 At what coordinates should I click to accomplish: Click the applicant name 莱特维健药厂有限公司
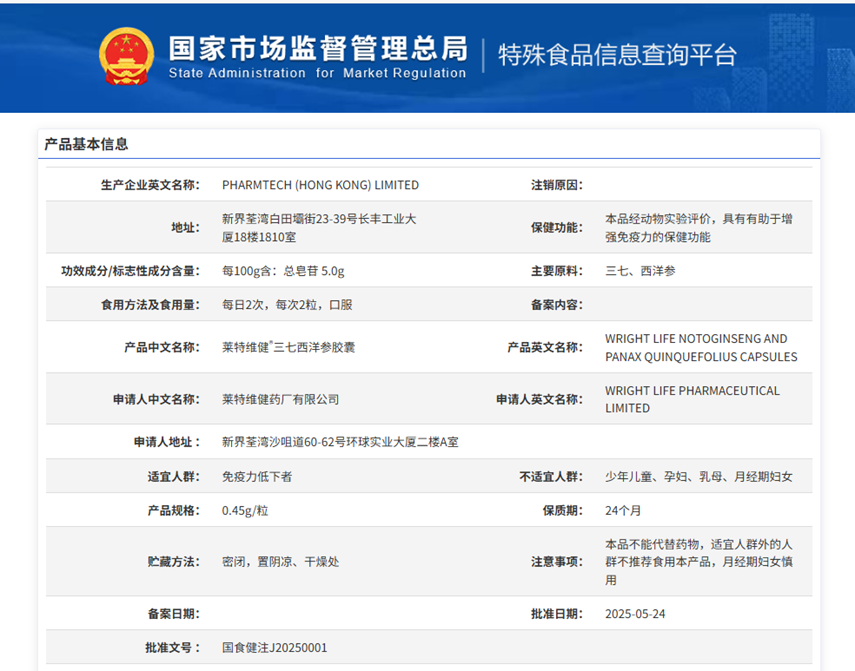point(280,399)
